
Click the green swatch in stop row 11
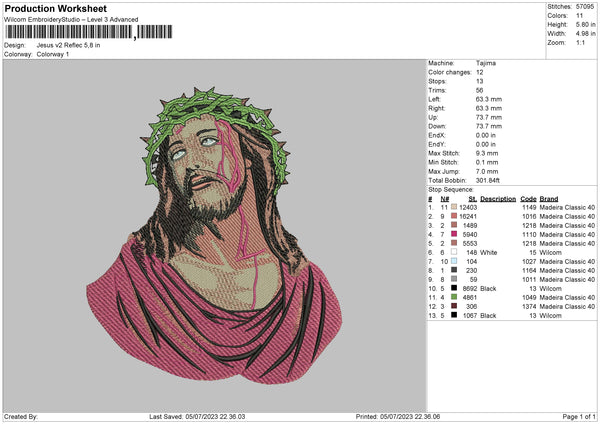(454, 297)
